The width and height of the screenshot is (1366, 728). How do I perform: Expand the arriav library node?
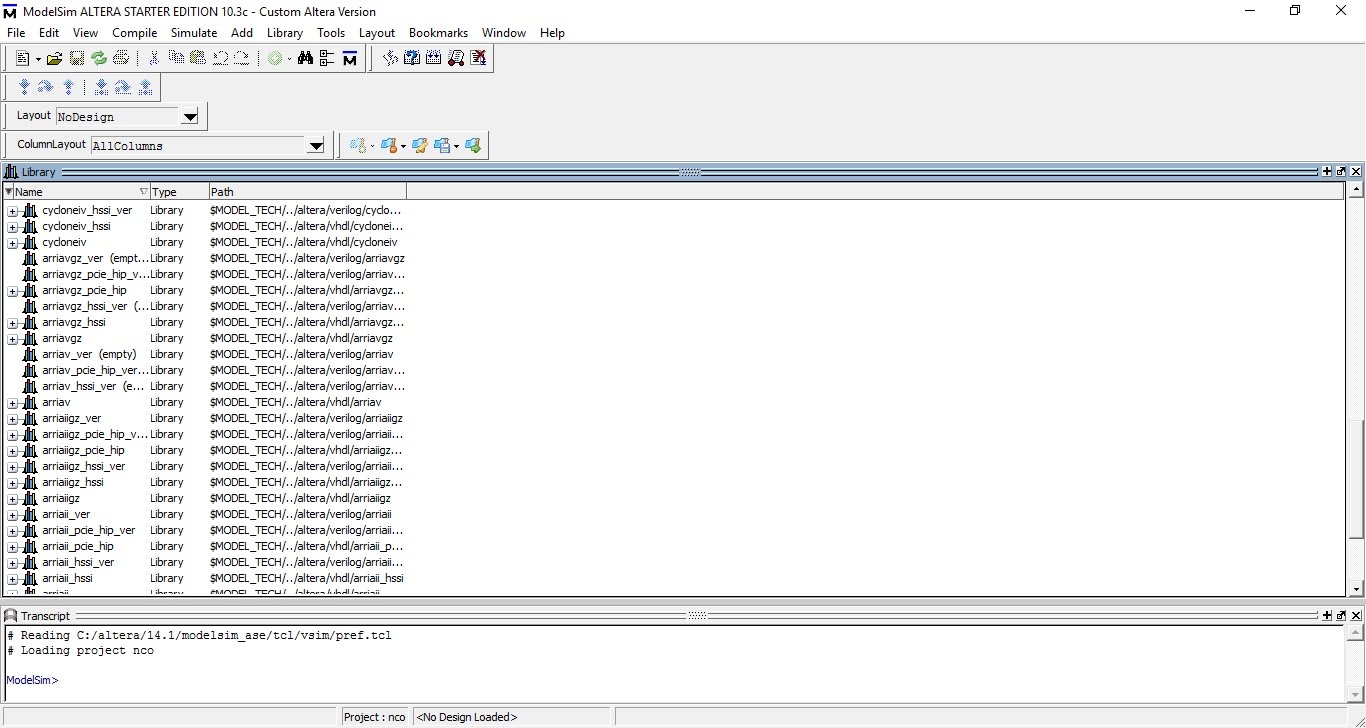[x=13, y=403]
